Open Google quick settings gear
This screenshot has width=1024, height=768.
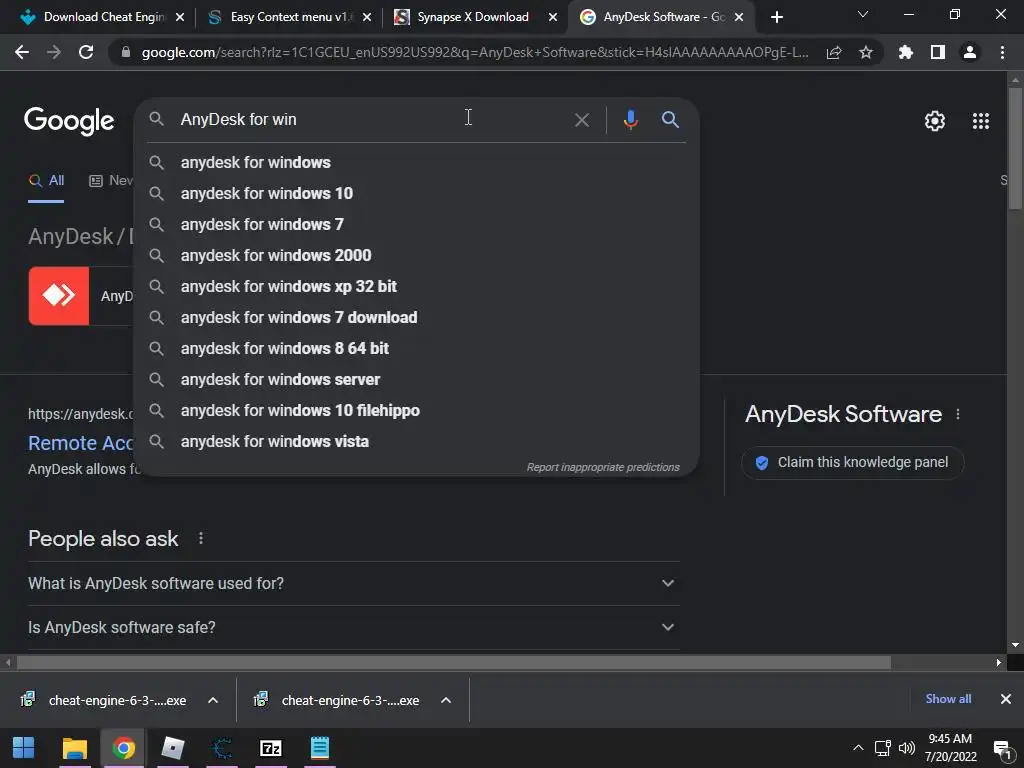pos(935,121)
